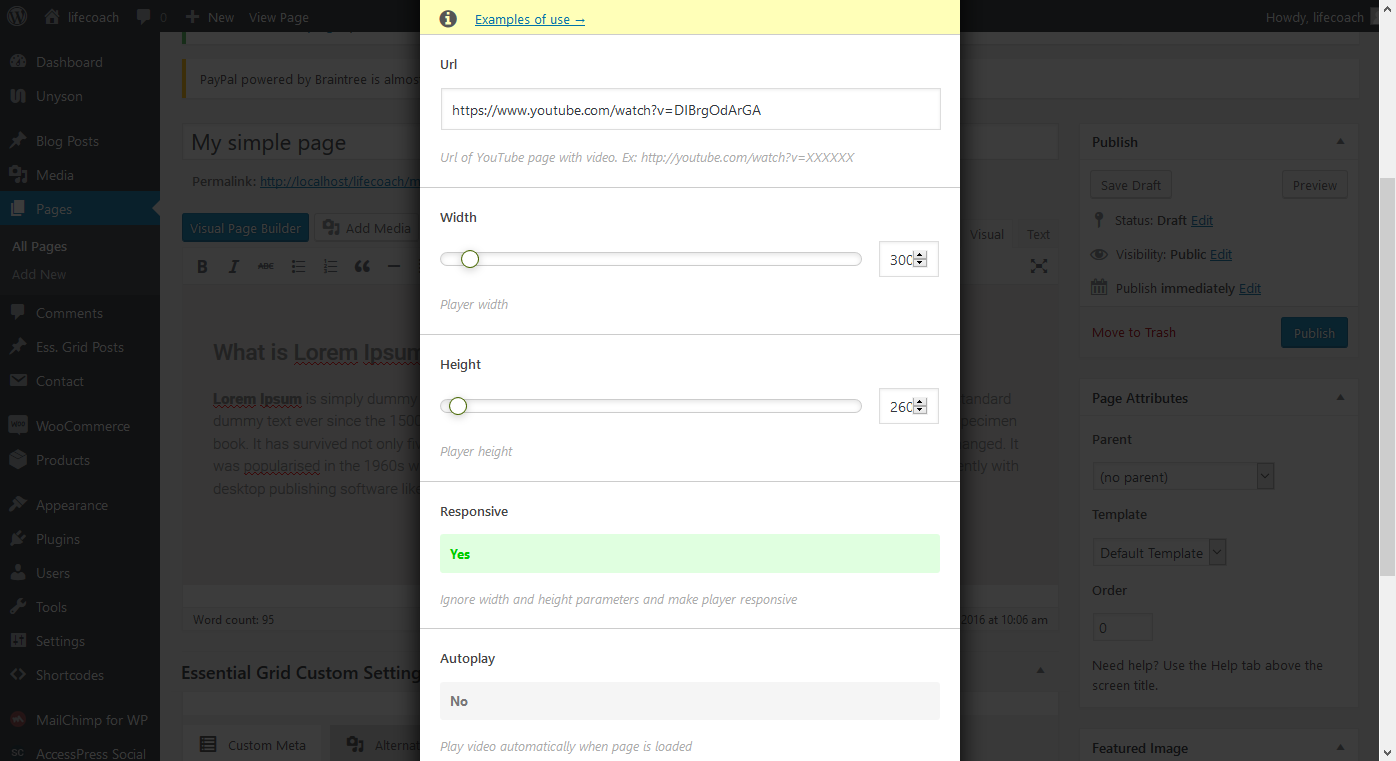Click the Save Draft button
This screenshot has width=1396, height=761.
[1130, 185]
